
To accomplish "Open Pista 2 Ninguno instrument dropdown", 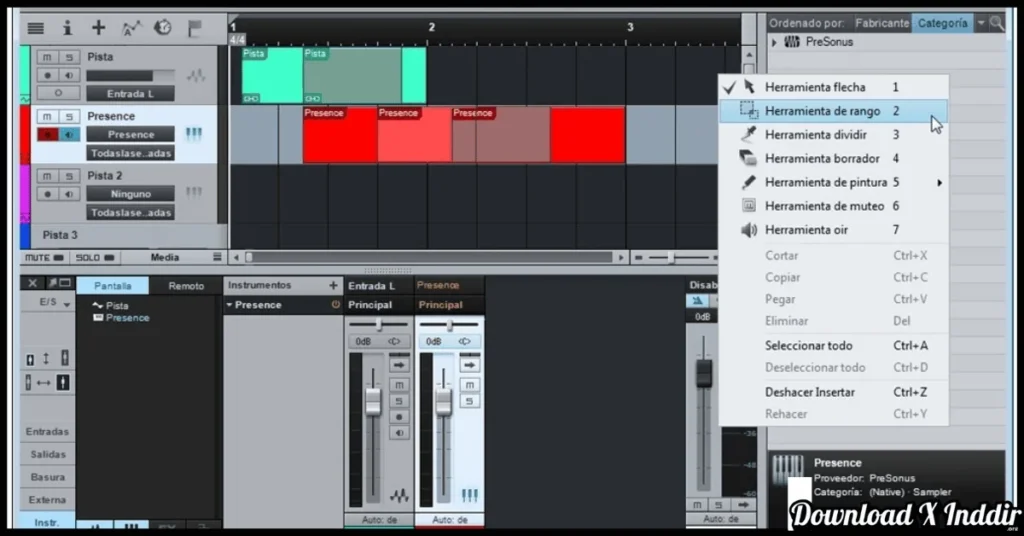I will coord(131,193).
